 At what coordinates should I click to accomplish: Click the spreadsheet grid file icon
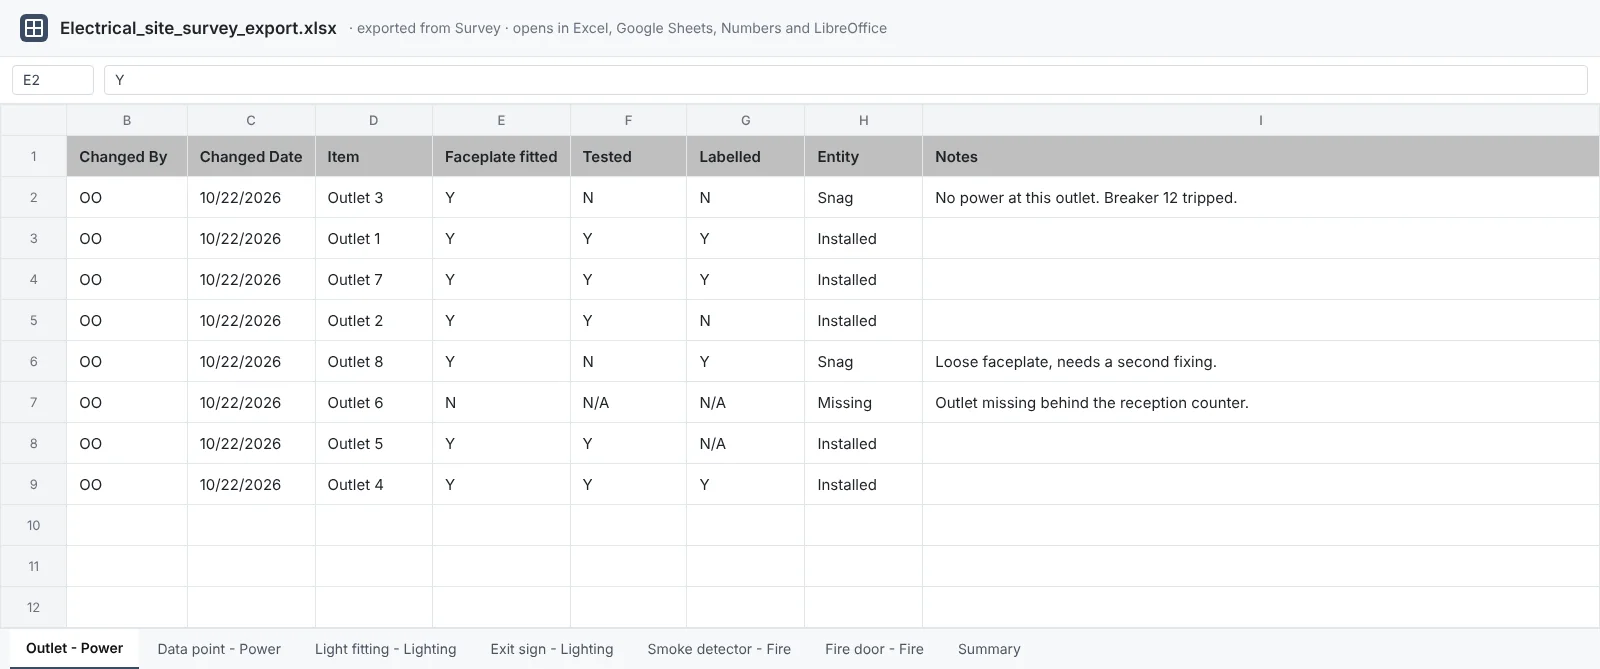34,28
